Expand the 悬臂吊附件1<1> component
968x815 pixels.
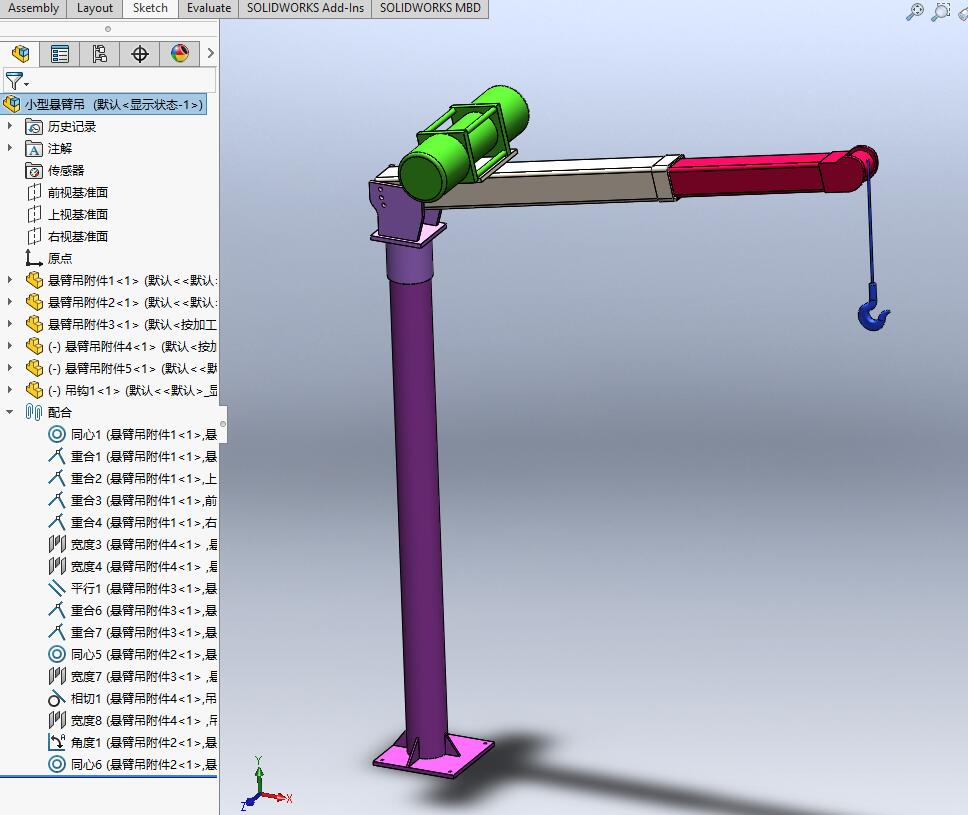click(10, 280)
